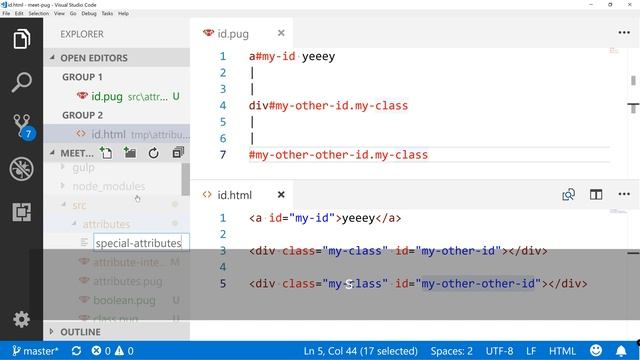Click line 1 'a#my-id yeeey' in id.pug
The width and height of the screenshot is (640, 360).
pos(292,56)
